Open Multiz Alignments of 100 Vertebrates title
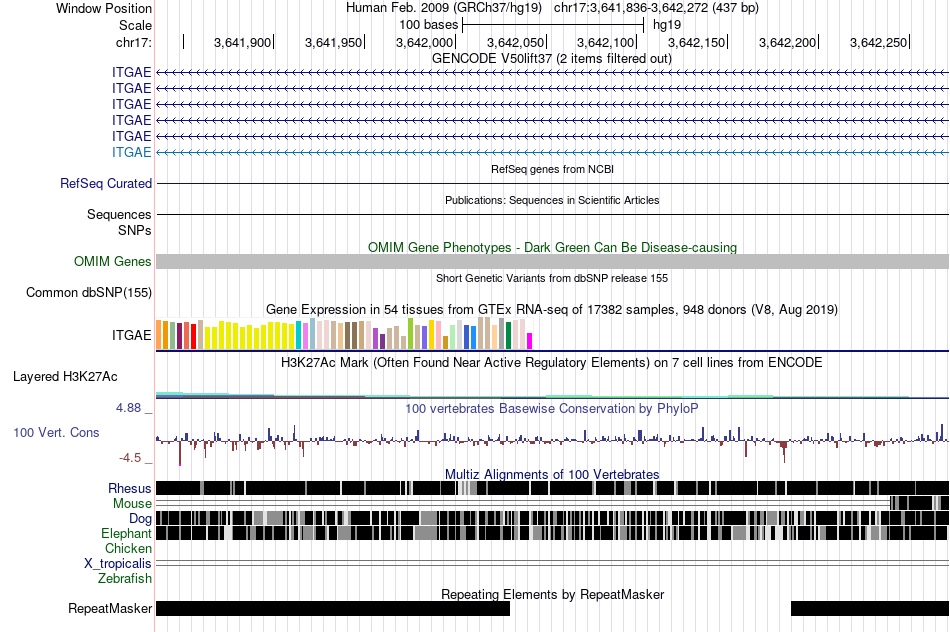950x632 pixels. coord(552,474)
